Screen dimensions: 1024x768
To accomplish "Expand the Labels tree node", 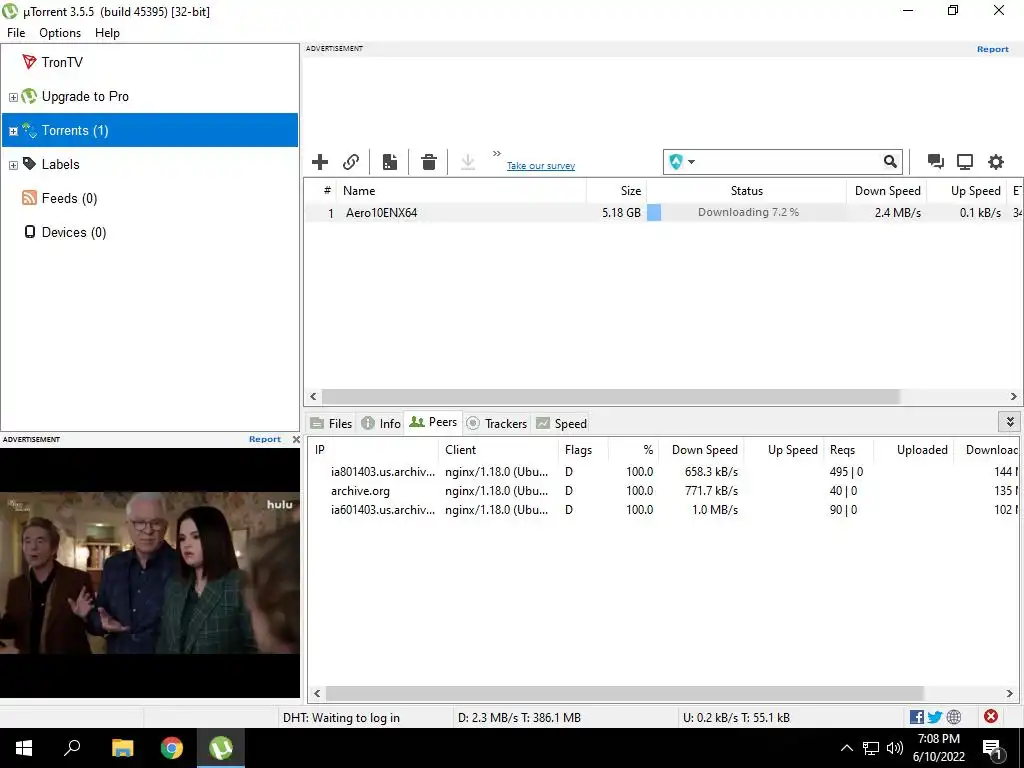I will pyautogui.click(x=13, y=165).
